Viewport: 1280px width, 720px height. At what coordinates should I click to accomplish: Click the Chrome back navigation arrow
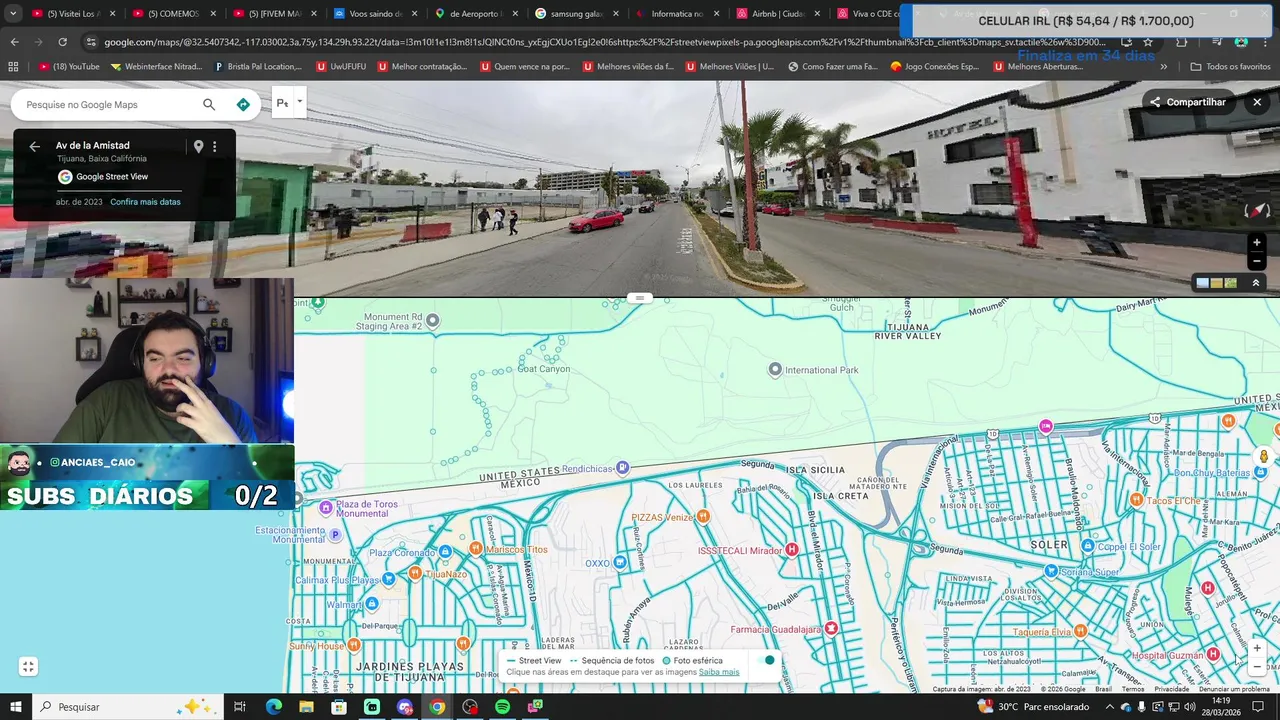(14, 42)
